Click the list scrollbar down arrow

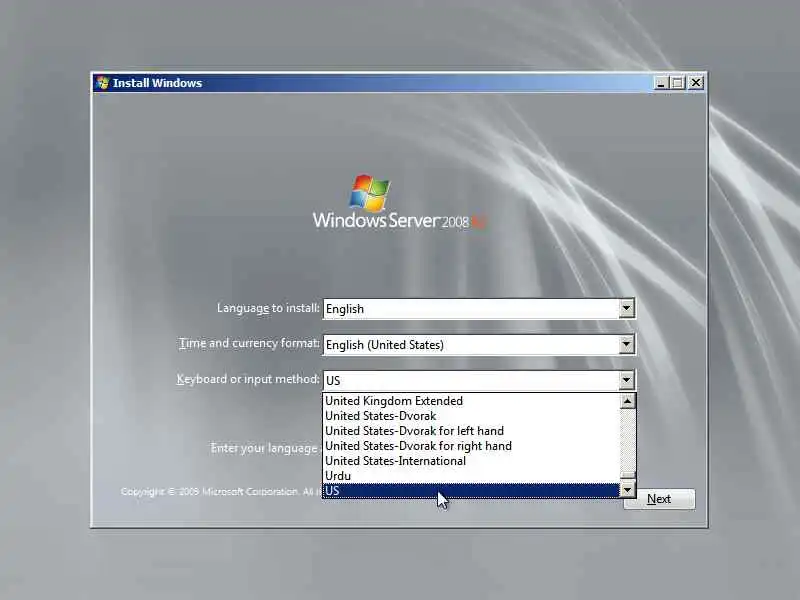pos(628,491)
